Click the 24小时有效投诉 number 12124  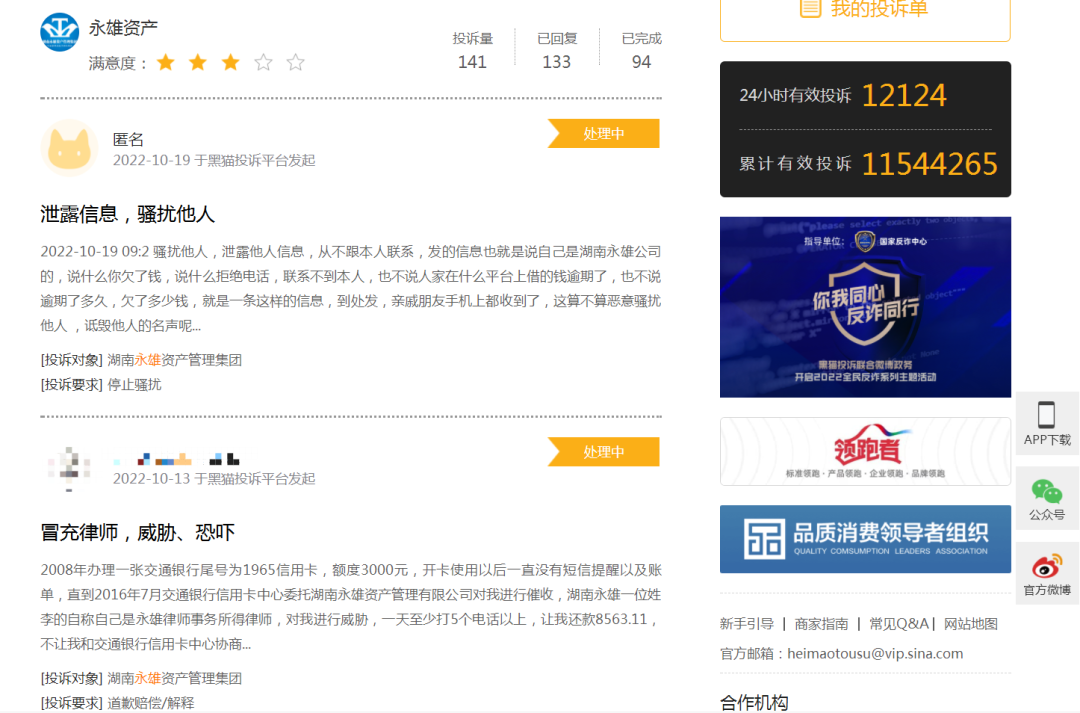[904, 95]
